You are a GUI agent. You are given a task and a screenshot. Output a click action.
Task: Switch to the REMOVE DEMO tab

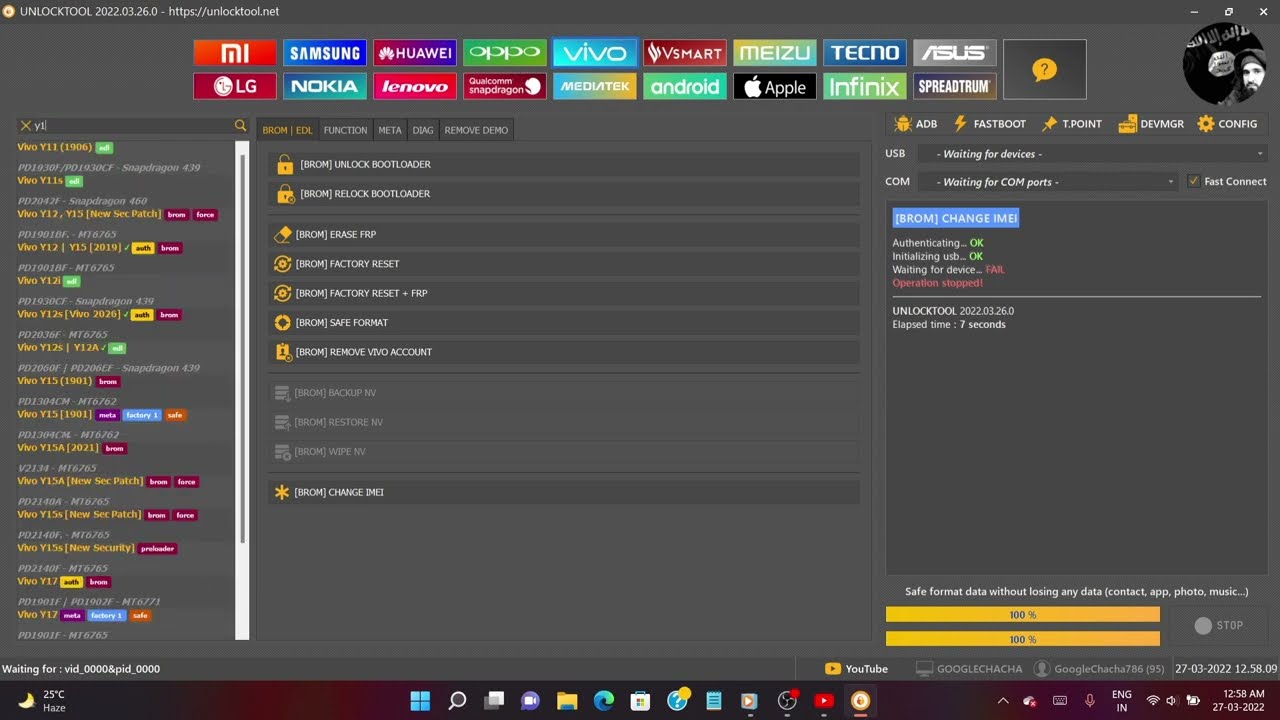[476, 130]
